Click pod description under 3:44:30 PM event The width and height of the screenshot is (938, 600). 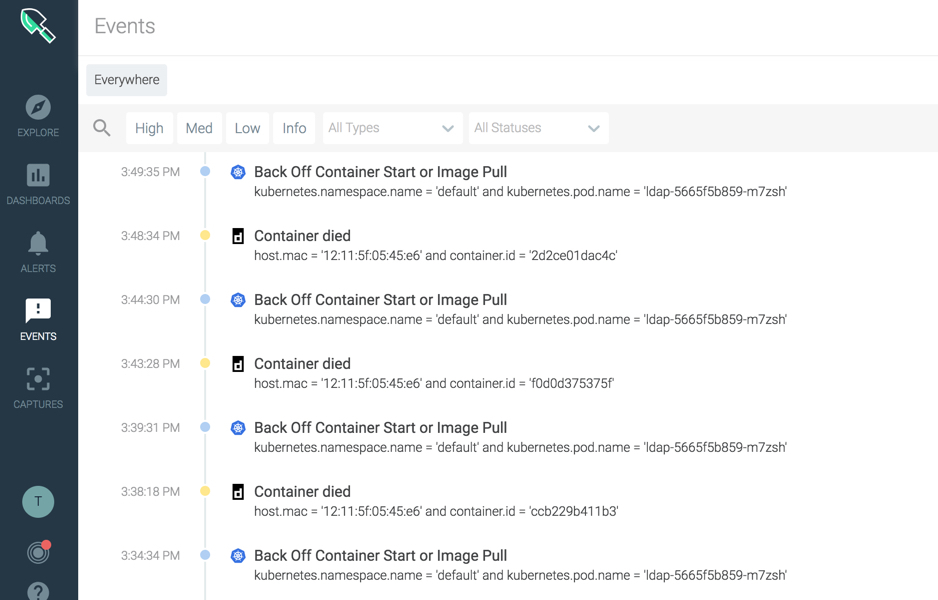pyautogui.click(x=520, y=319)
